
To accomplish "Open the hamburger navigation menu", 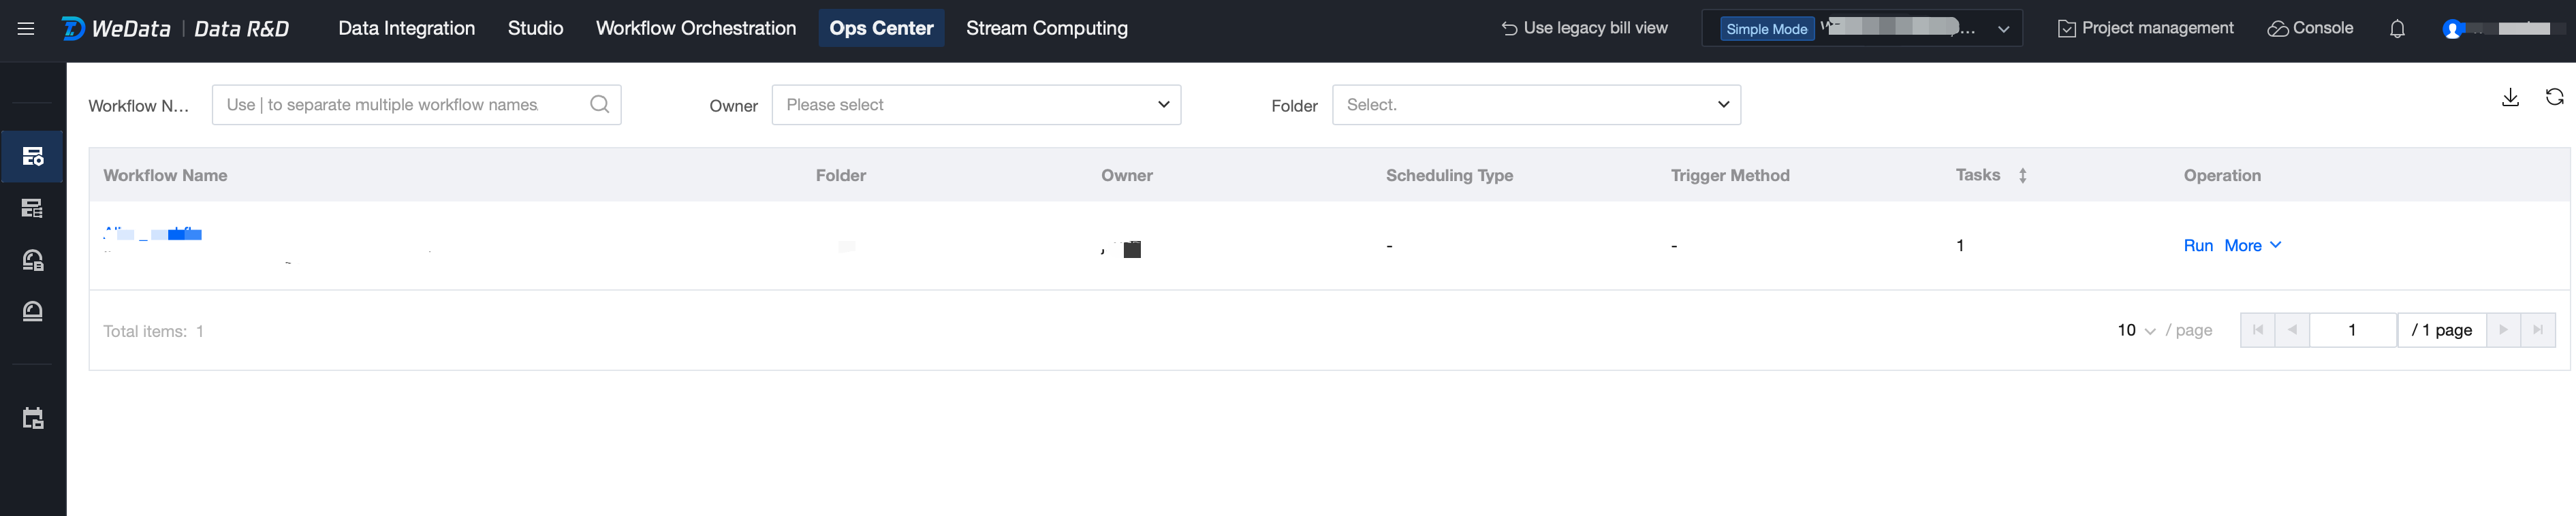I will (26, 28).
